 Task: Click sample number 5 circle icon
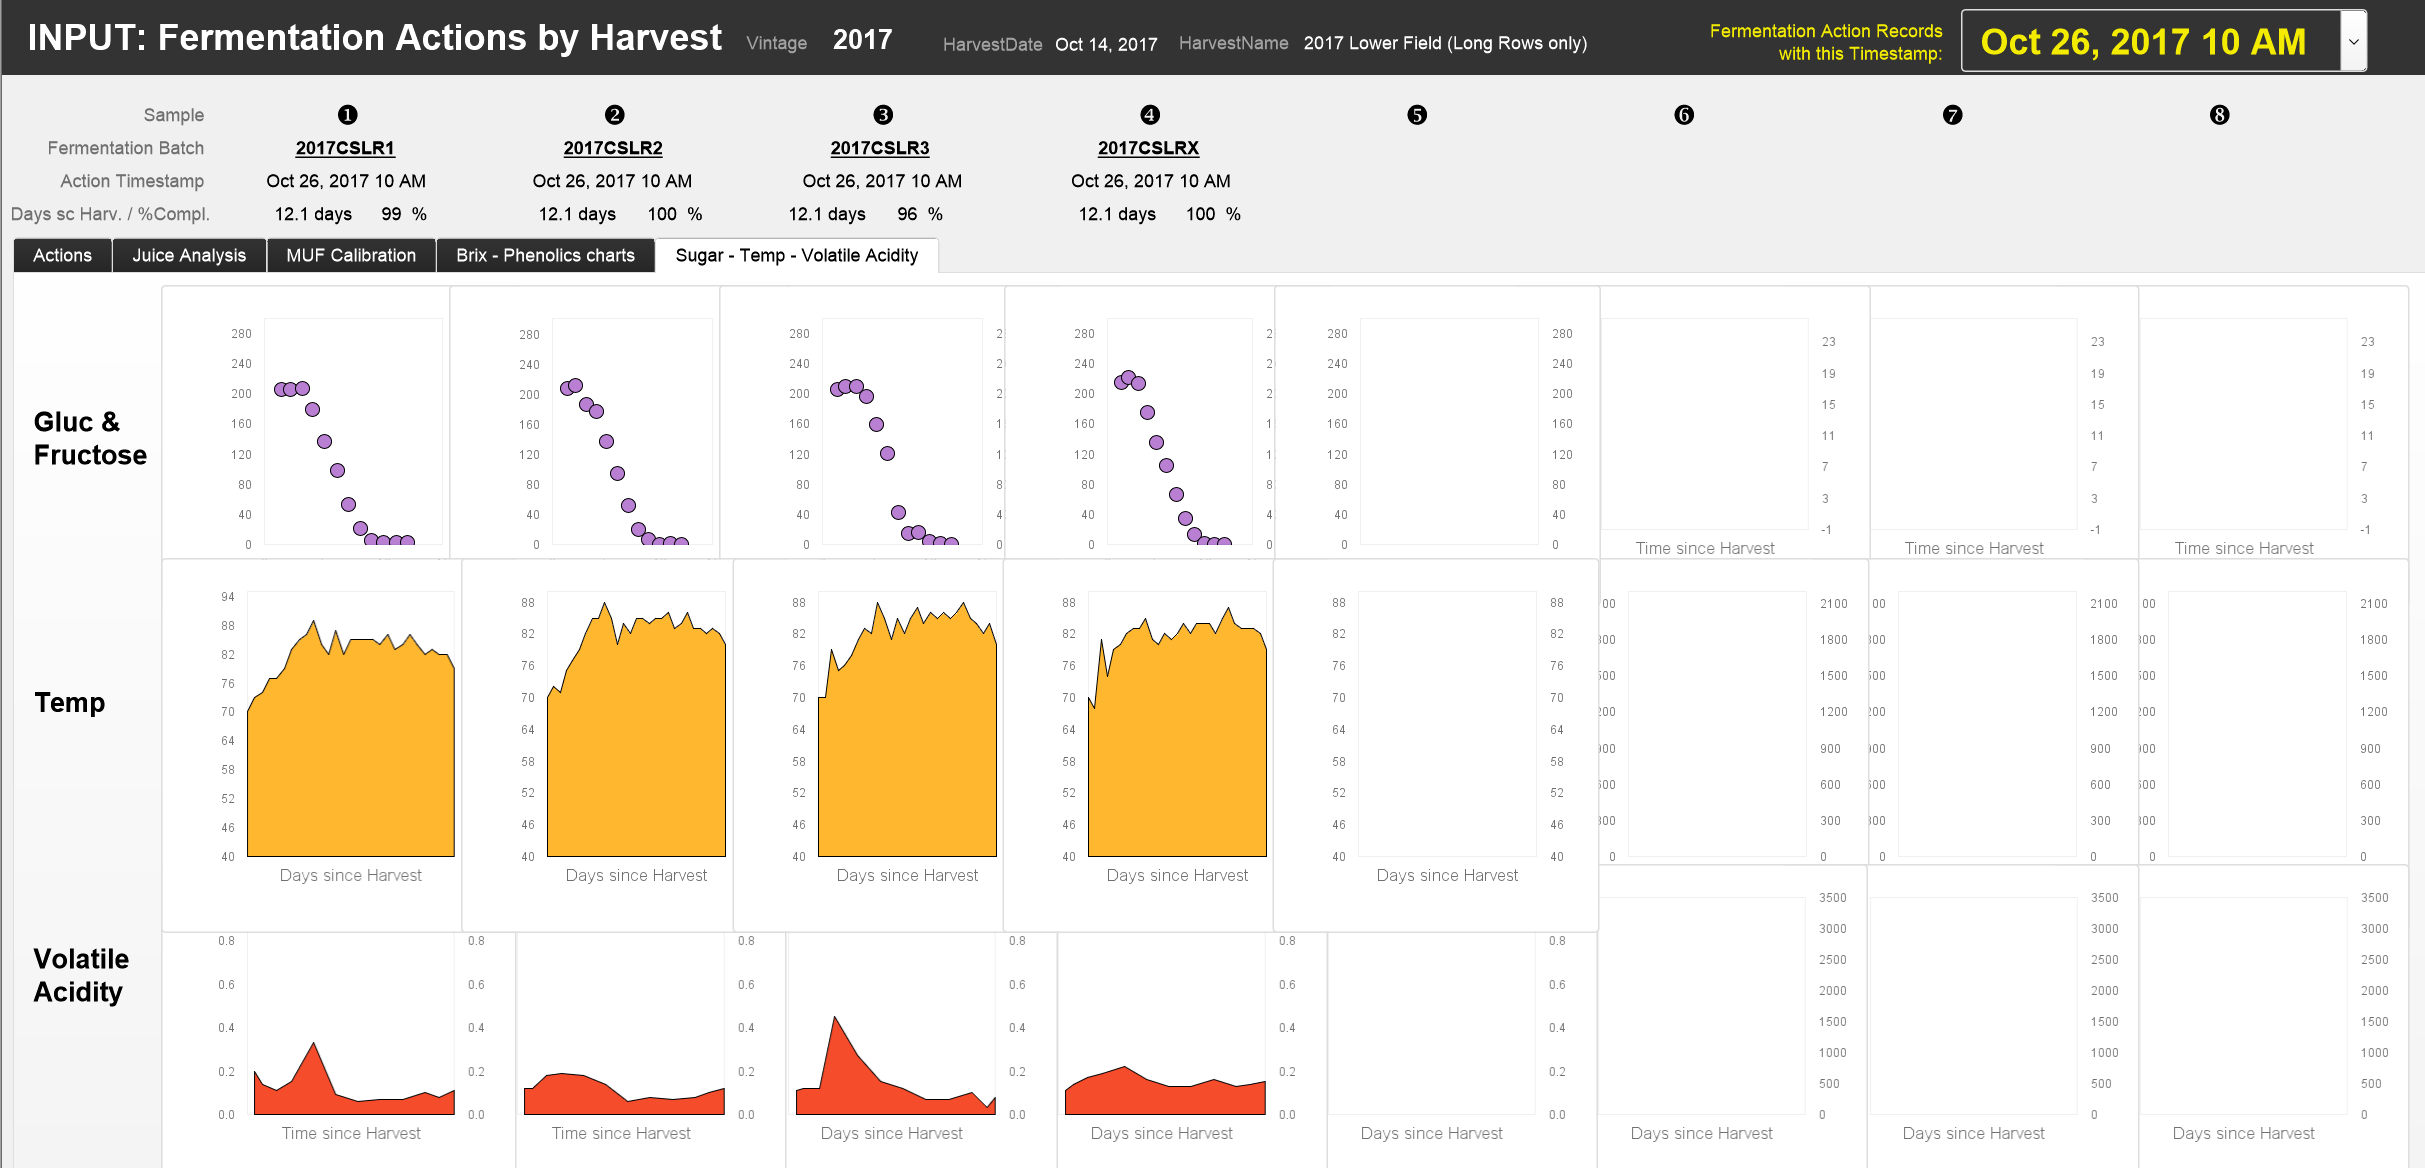[x=1417, y=115]
